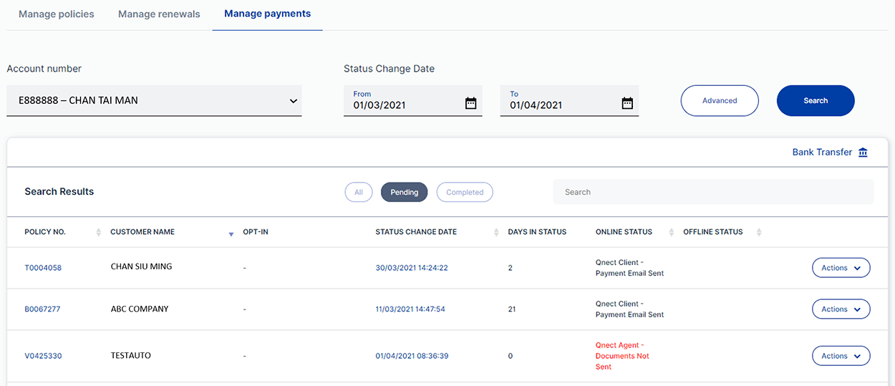Click the blue Search button

point(816,100)
